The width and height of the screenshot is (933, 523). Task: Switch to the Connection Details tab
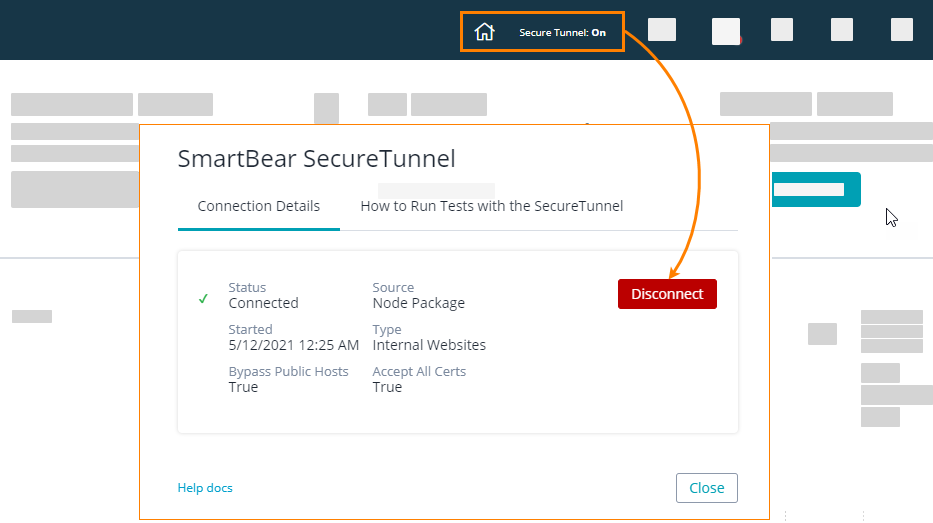(x=259, y=206)
